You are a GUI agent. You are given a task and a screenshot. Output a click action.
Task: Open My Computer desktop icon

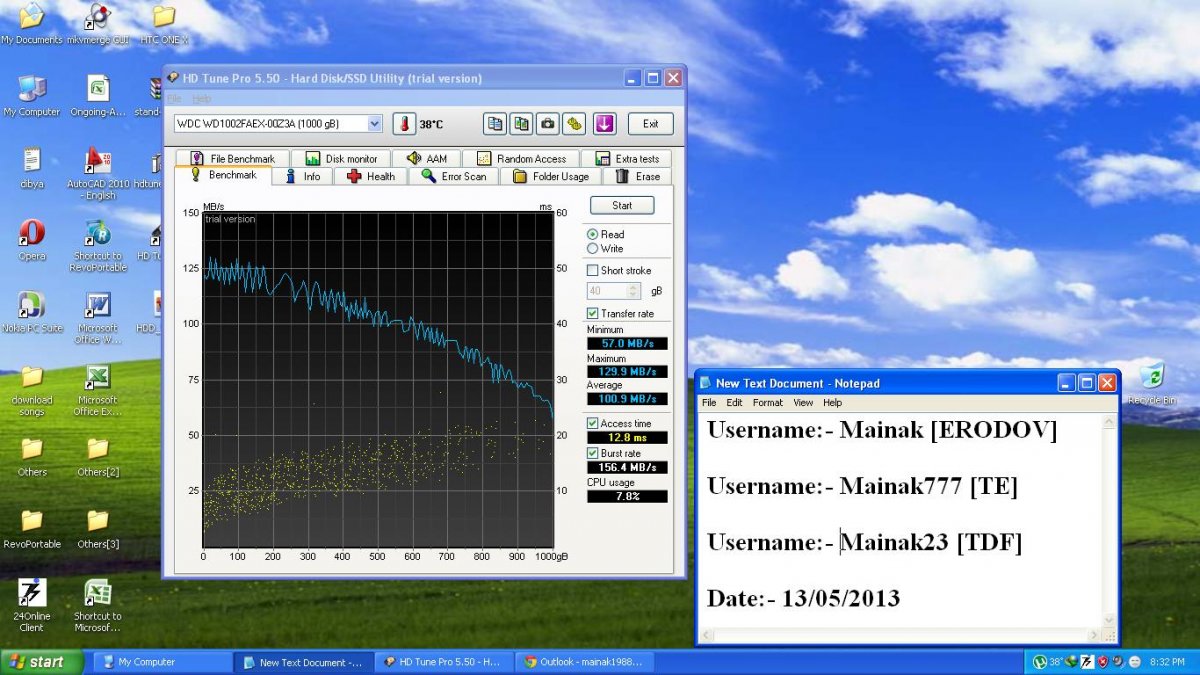pos(31,96)
